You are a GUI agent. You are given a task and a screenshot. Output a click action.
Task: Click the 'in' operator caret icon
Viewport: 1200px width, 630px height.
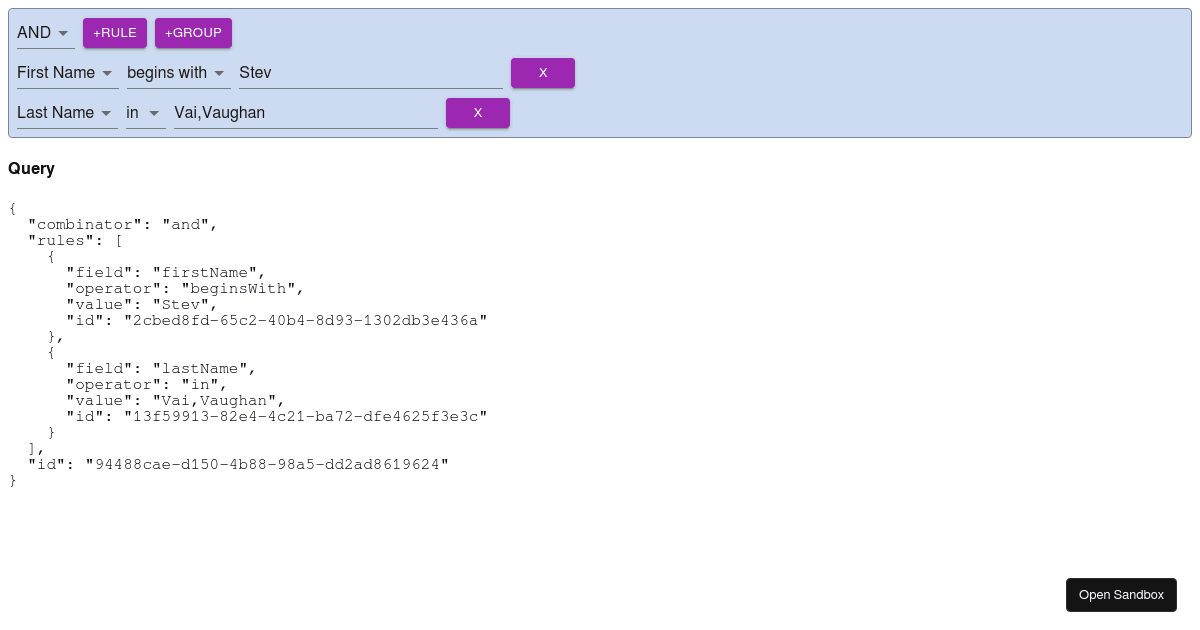[x=156, y=113]
